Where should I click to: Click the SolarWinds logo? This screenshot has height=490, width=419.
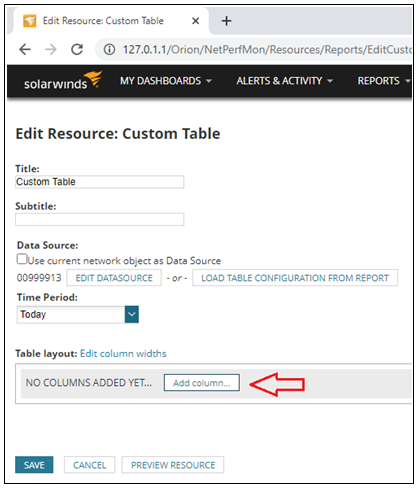[63, 81]
